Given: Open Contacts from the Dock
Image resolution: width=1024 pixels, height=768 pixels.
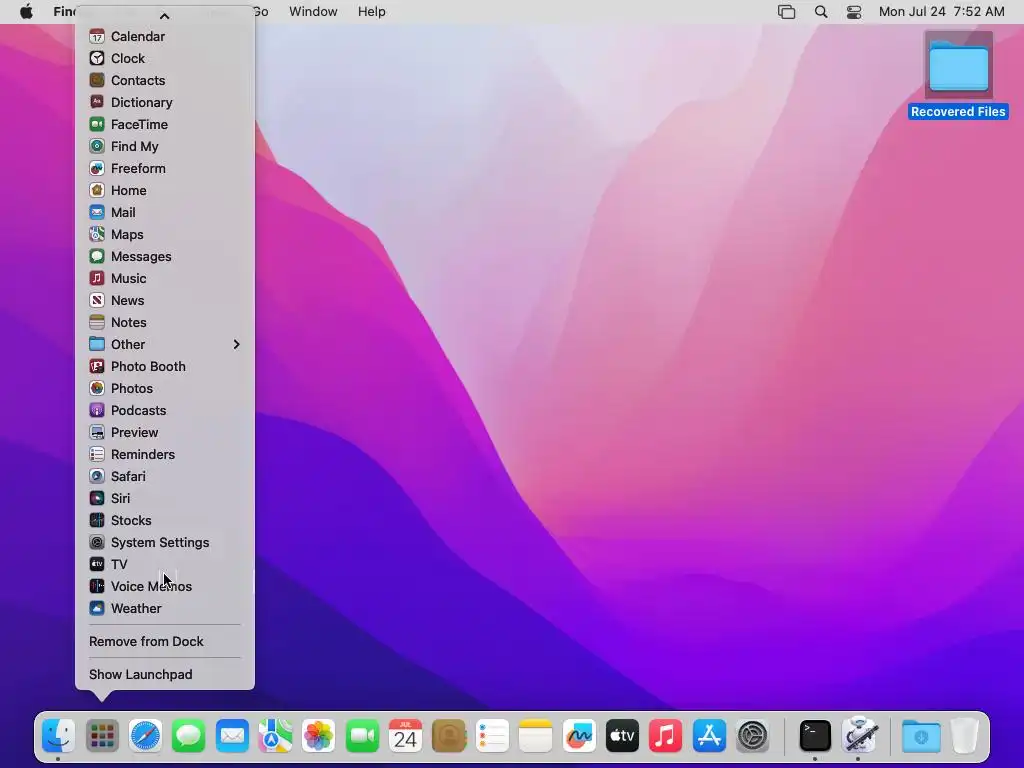Looking at the screenshot, I should (x=449, y=736).
